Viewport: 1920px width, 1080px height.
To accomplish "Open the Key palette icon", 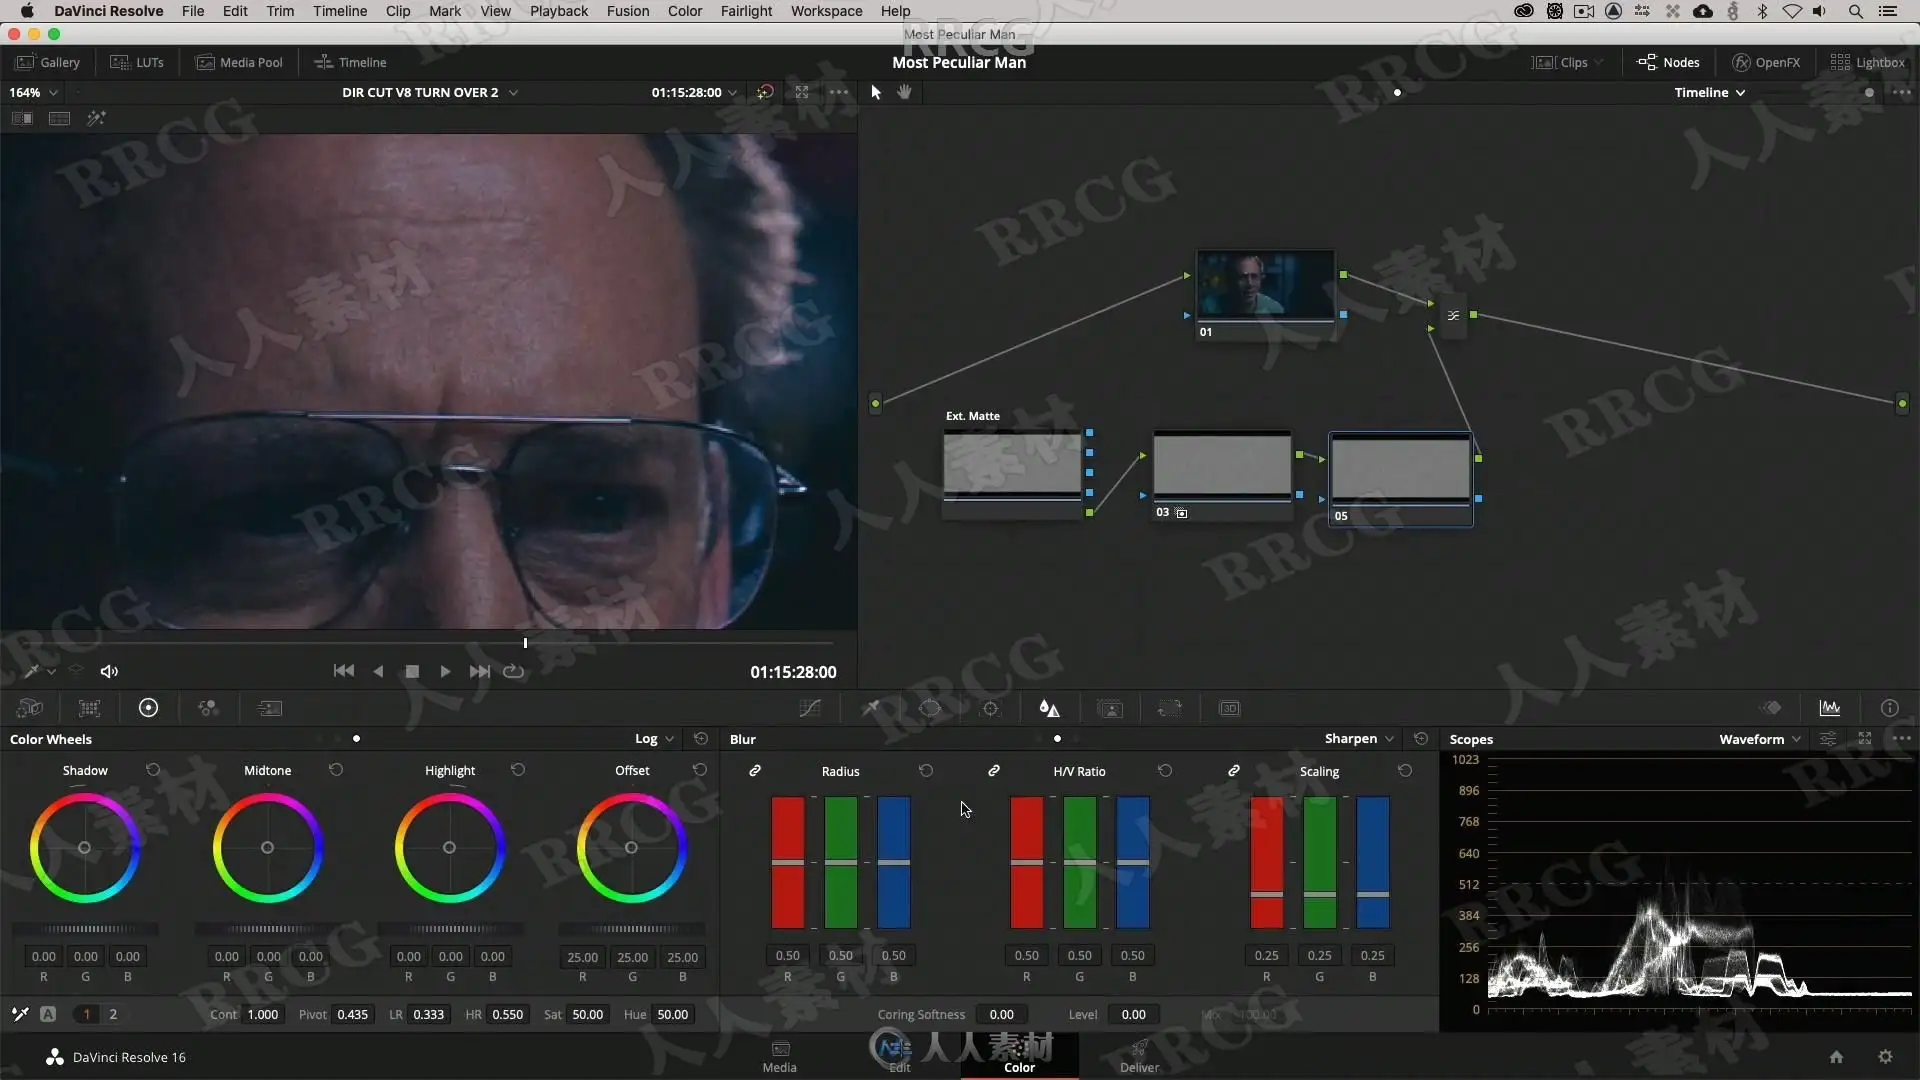I will tap(1110, 708).
